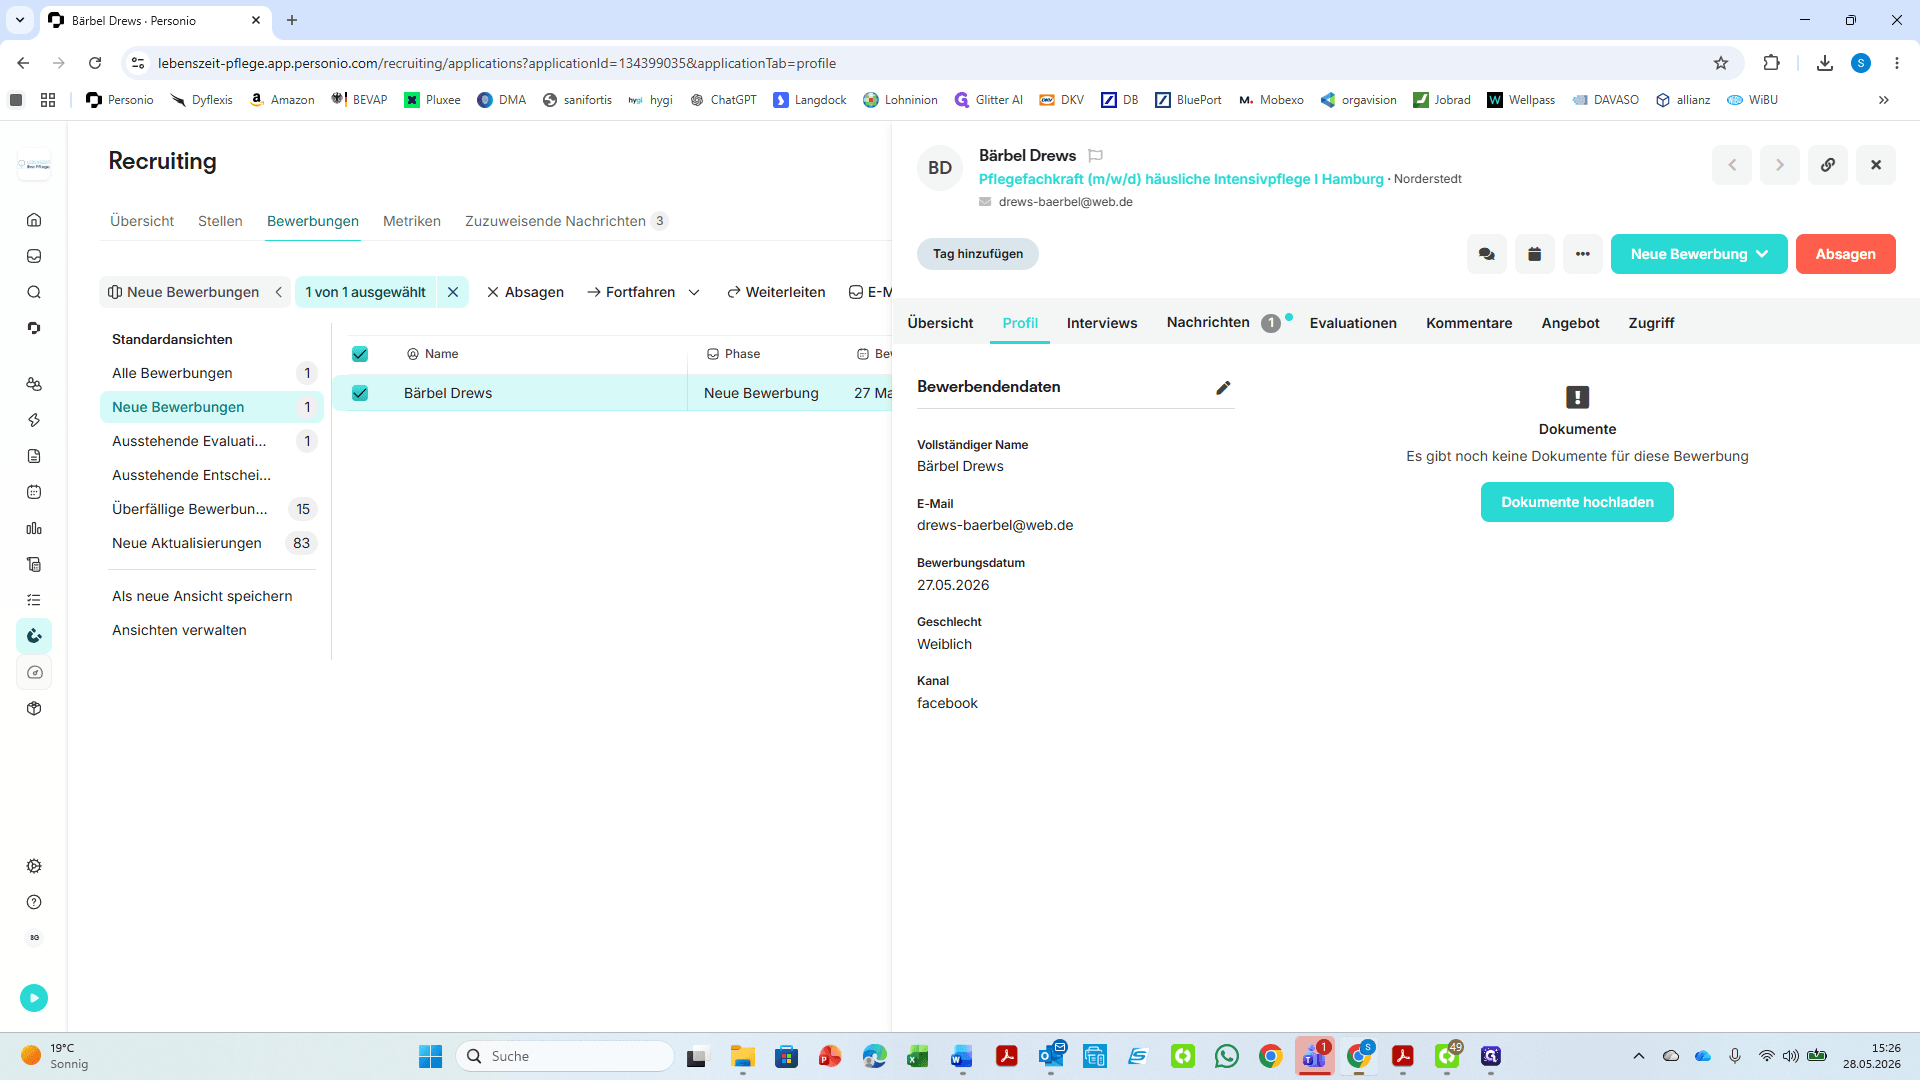The height and width of the screenshot is (1080, 1920).
Task: Copy application link via chain icon
Action: [x=1828, y=165]
